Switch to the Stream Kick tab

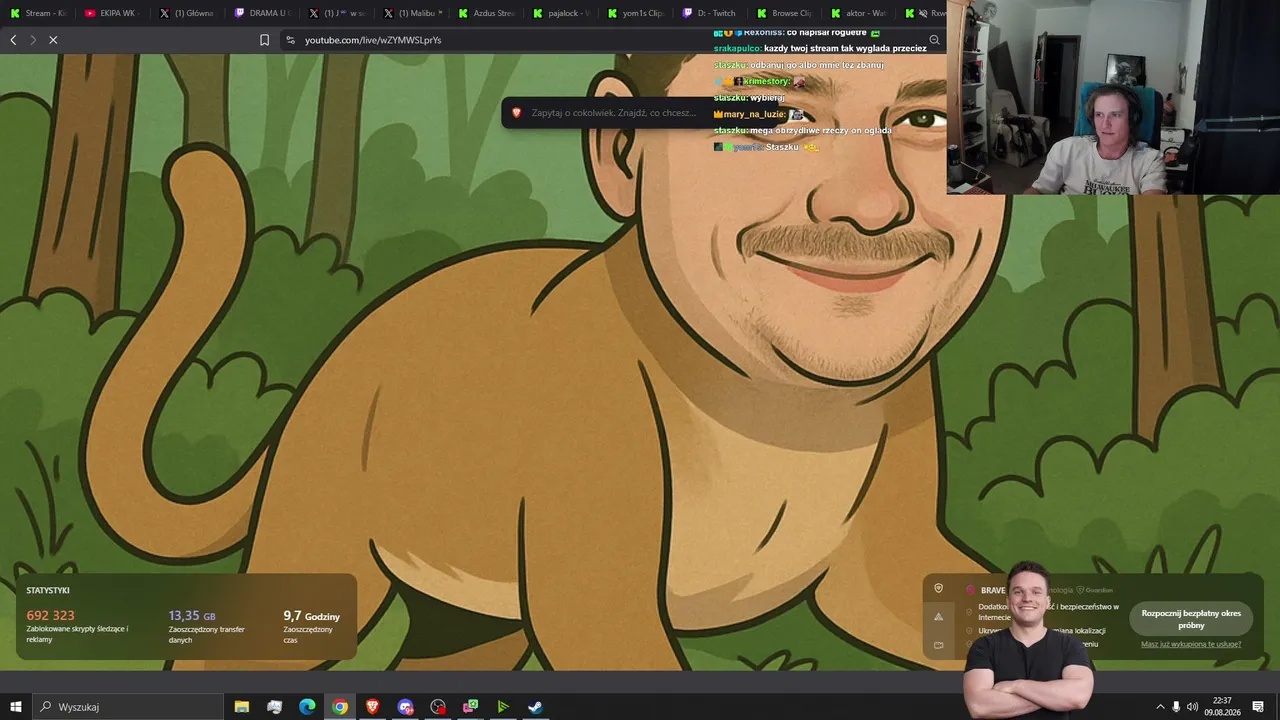click(x=37, y=13)
